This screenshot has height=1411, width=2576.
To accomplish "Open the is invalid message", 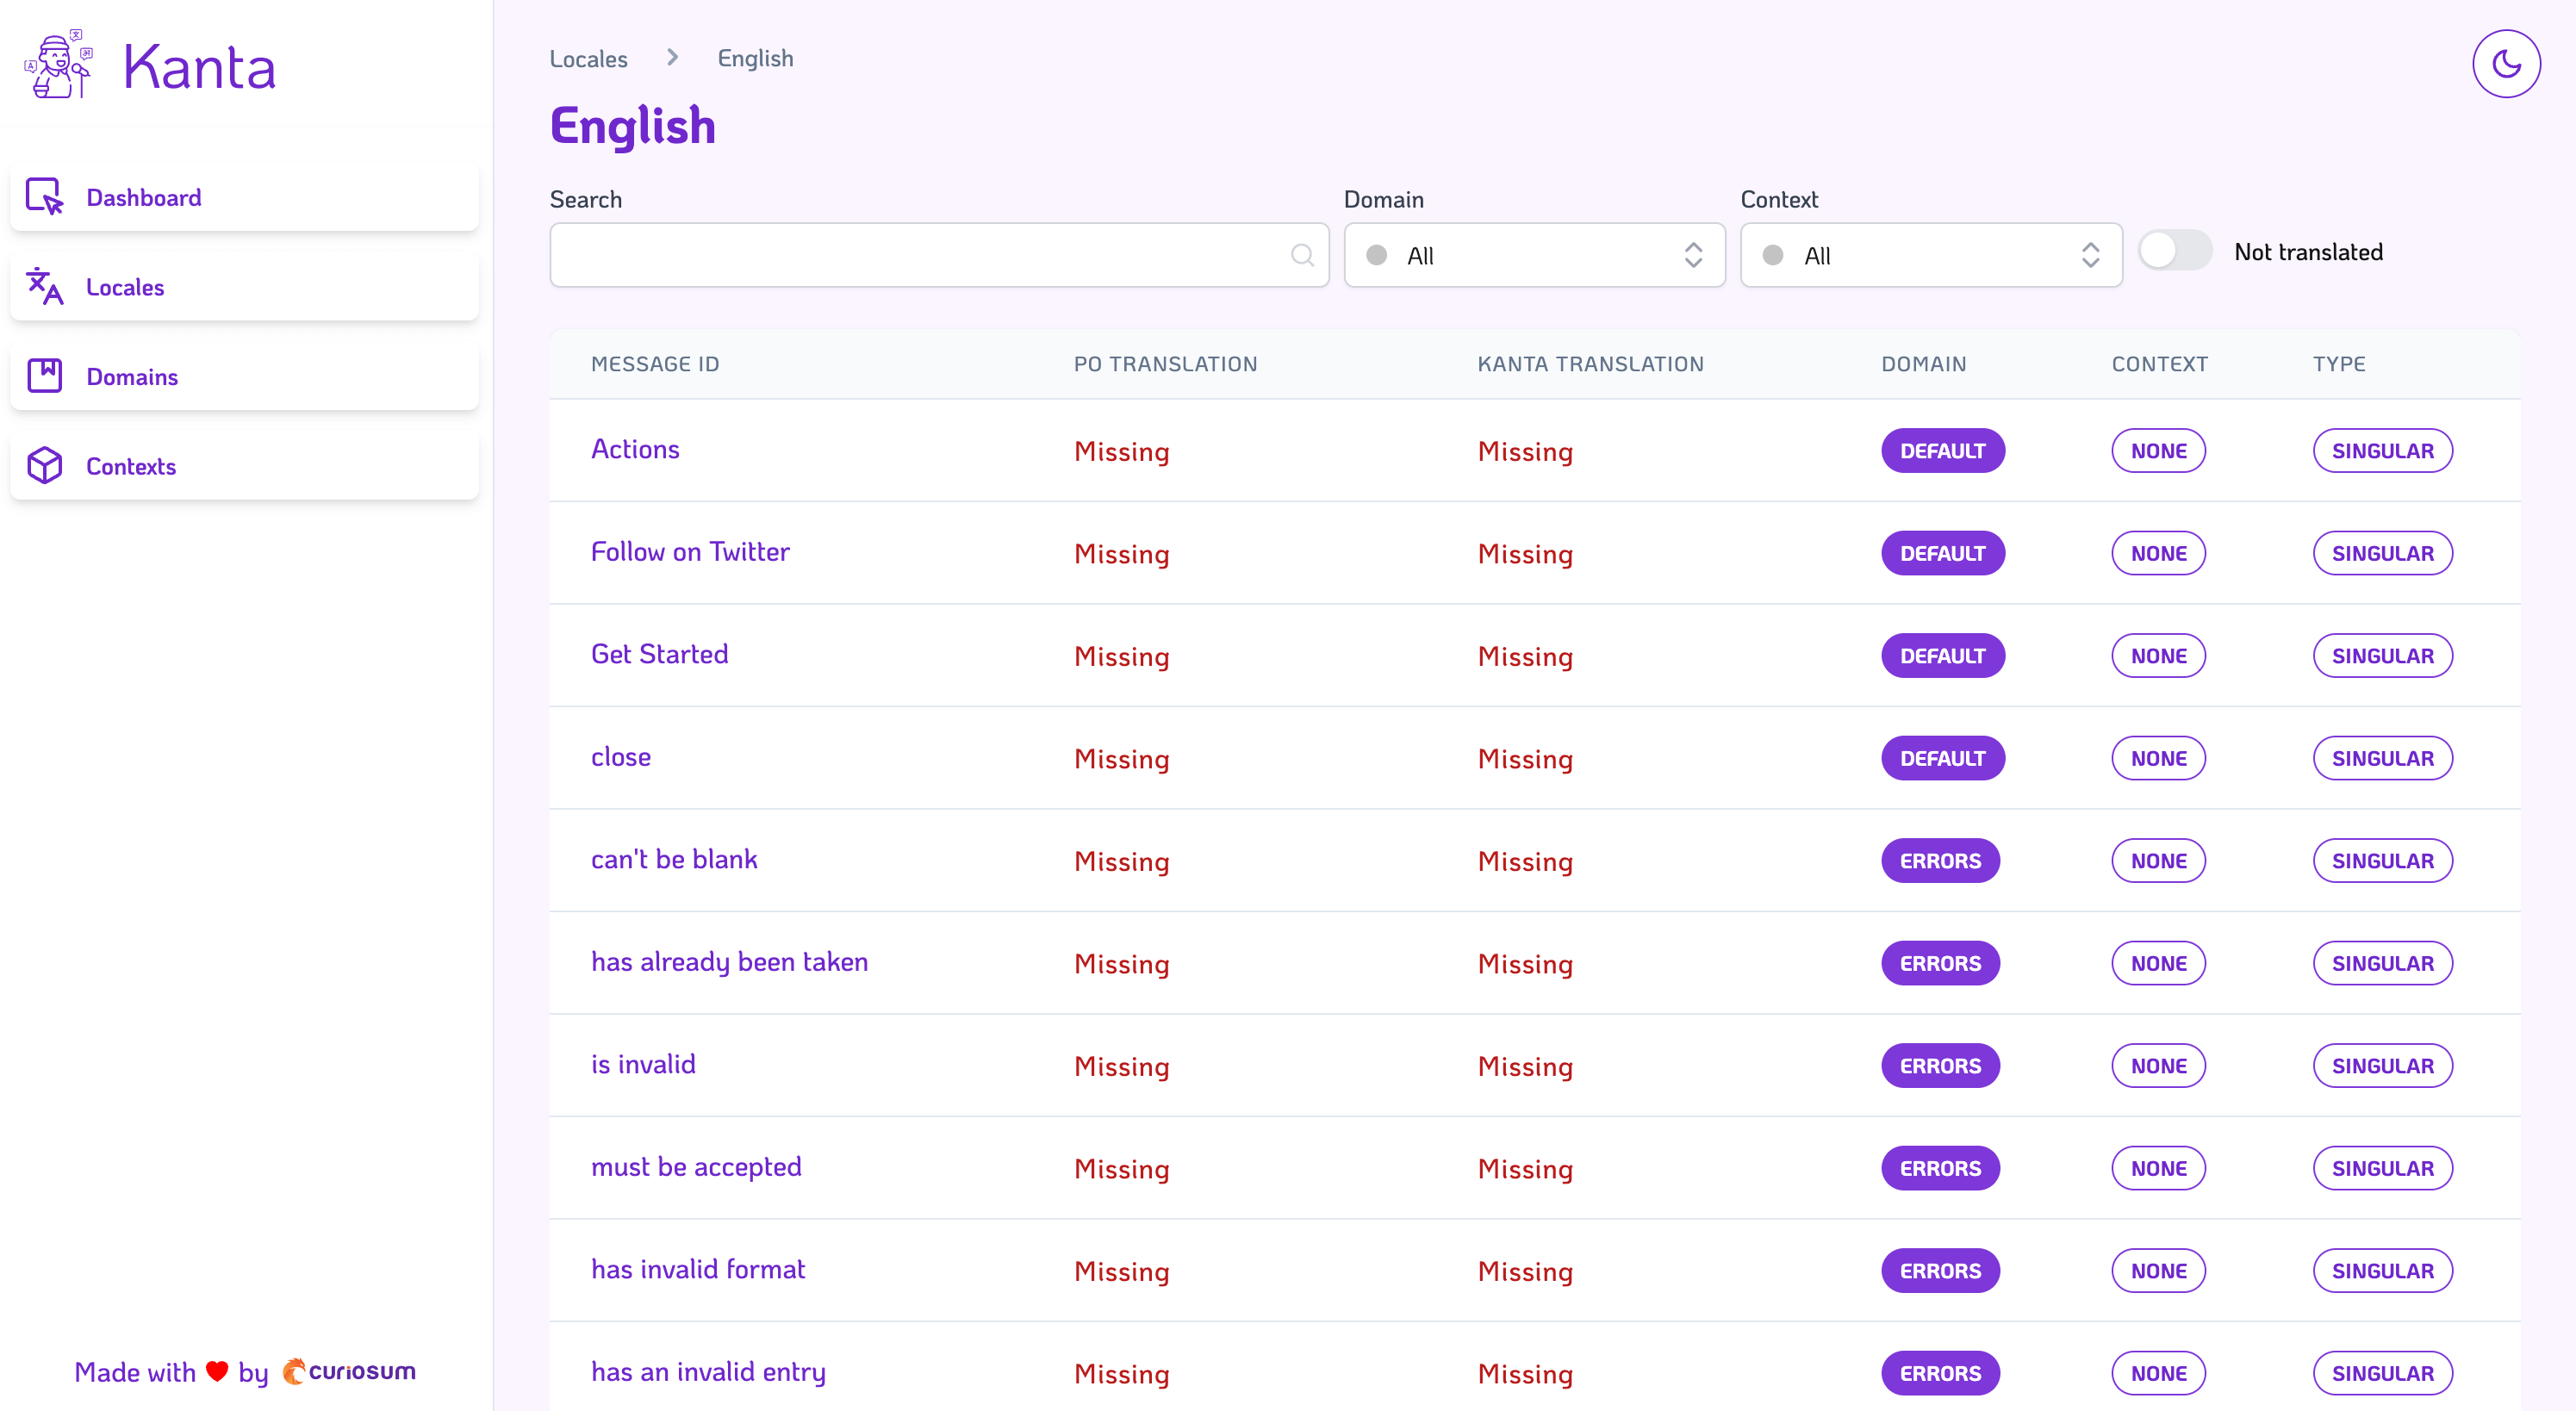I will [x=643, y=1064].
